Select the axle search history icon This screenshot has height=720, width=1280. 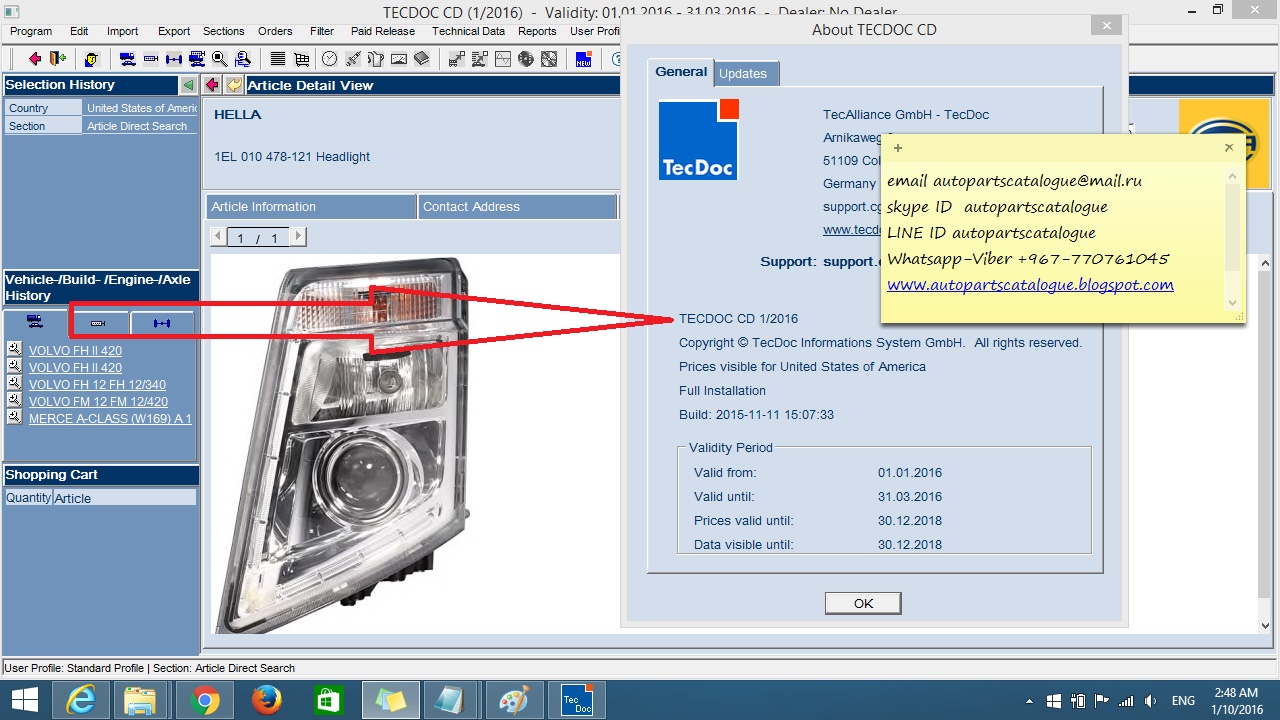click(162, 322)
